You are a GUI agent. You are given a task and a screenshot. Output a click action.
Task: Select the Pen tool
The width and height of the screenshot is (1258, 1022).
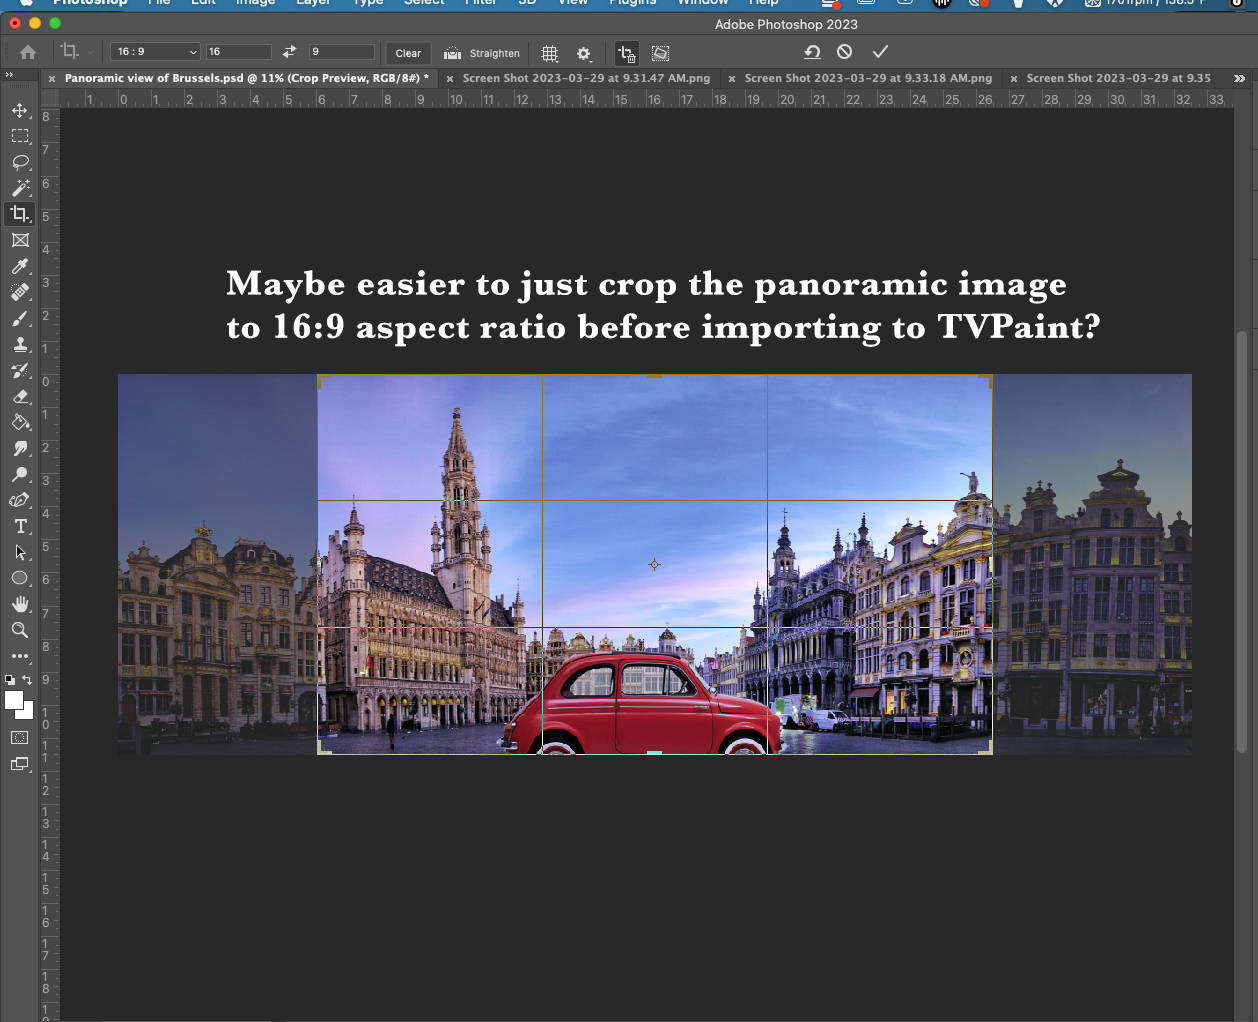(20, 500)
